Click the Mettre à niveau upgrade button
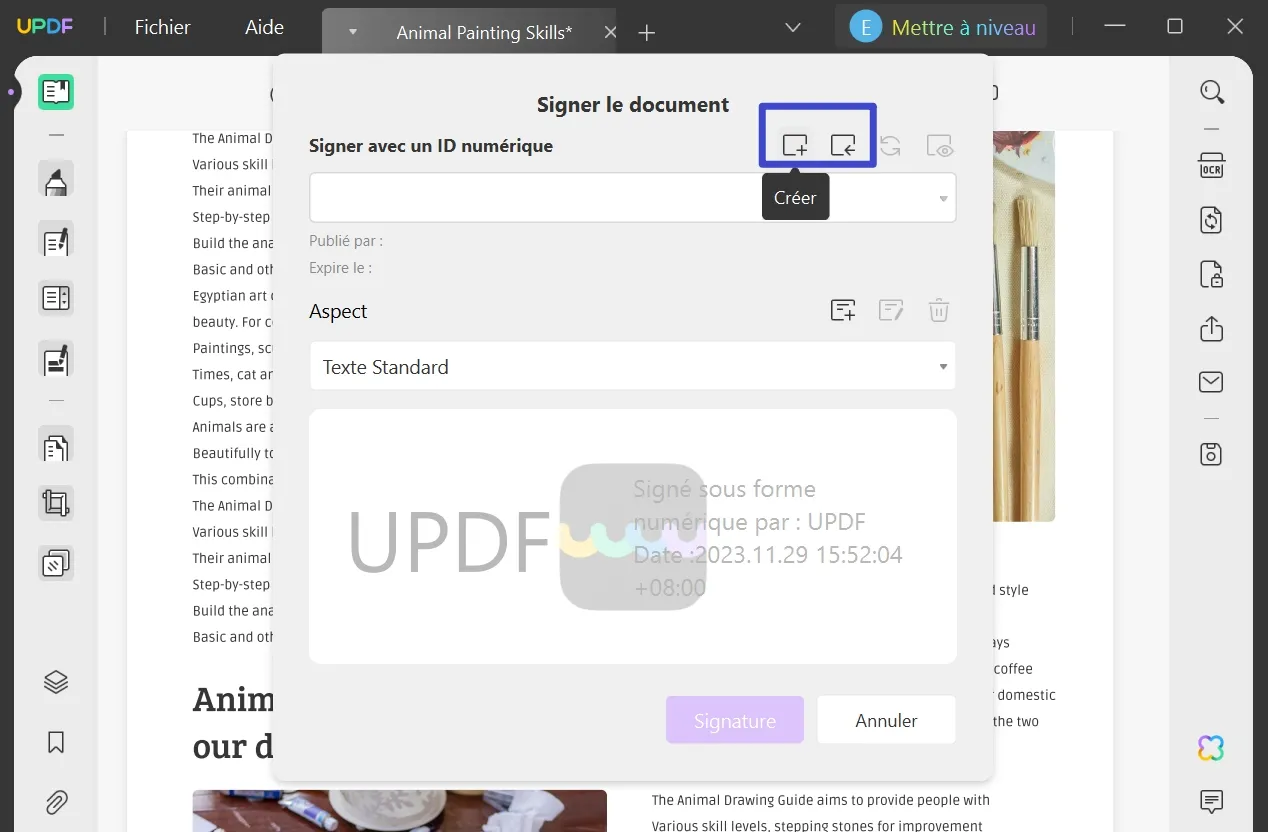The image size is (1268, 832). click(941, 27)
